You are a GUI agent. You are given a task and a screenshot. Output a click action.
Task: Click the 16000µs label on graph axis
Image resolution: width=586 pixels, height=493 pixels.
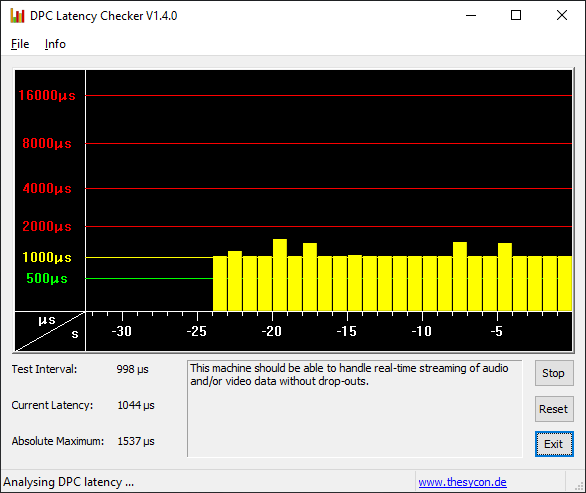(47, 95)
